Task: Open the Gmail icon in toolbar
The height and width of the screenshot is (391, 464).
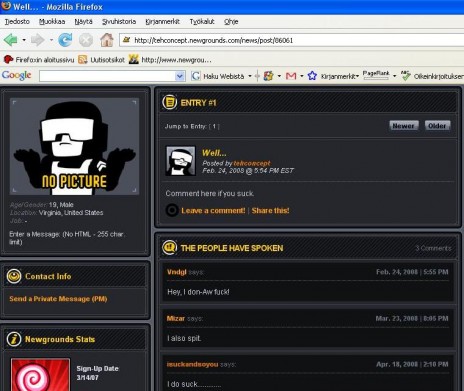Action: [x=291, y=76]
